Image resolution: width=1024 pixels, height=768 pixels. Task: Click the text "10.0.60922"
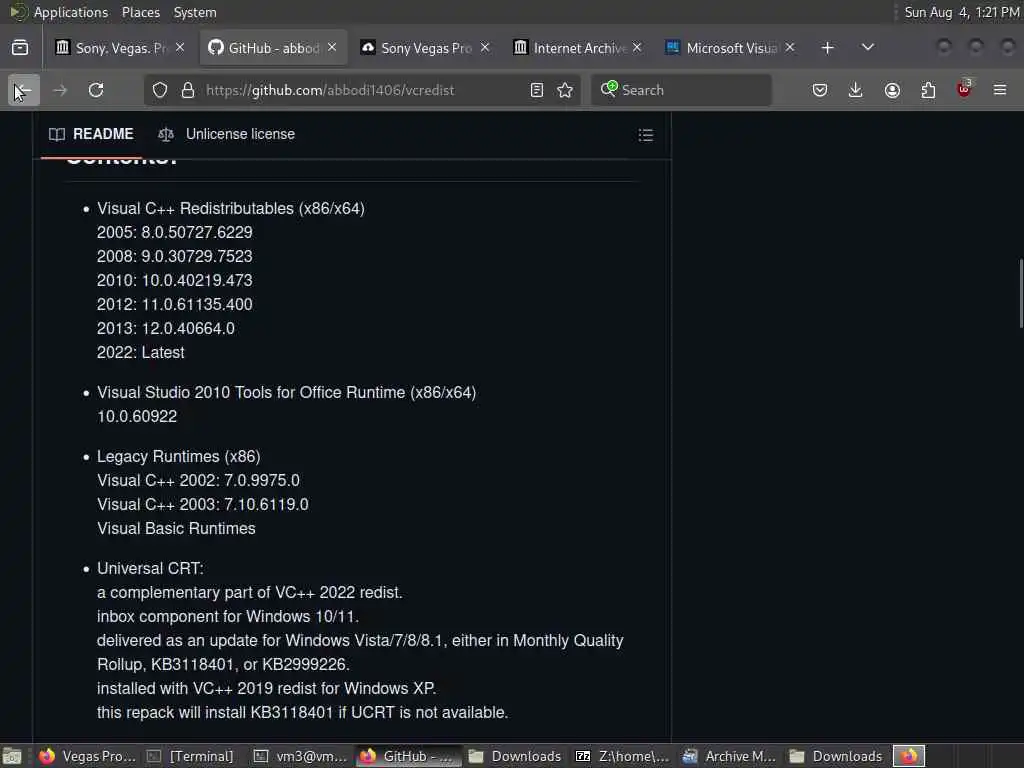click(137, 417)
